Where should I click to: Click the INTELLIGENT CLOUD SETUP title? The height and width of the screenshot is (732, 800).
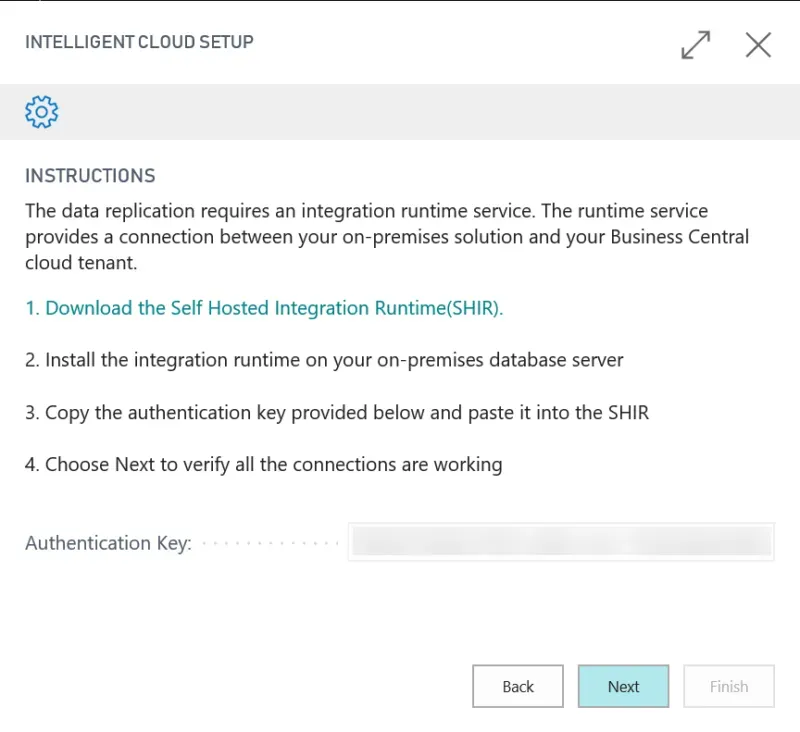coord(139,42)
